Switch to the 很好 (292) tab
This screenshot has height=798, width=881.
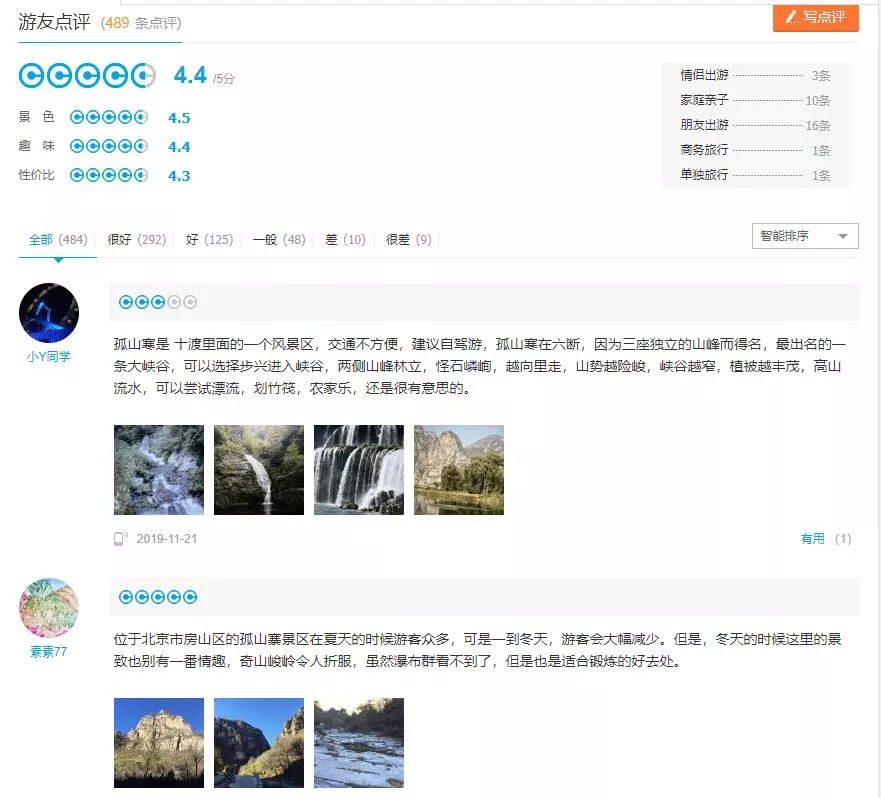136,240
